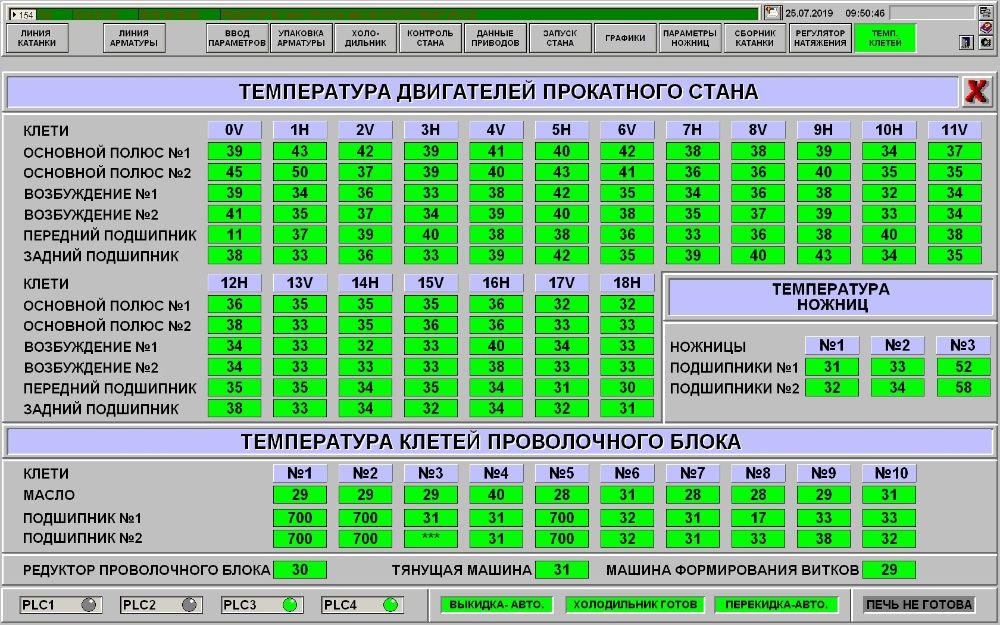The height and width of the screenshot is (625, 1000).
Task: Open the ЛИНИЯ КАТАНКИ screen
Action: (x=36, y=38)
